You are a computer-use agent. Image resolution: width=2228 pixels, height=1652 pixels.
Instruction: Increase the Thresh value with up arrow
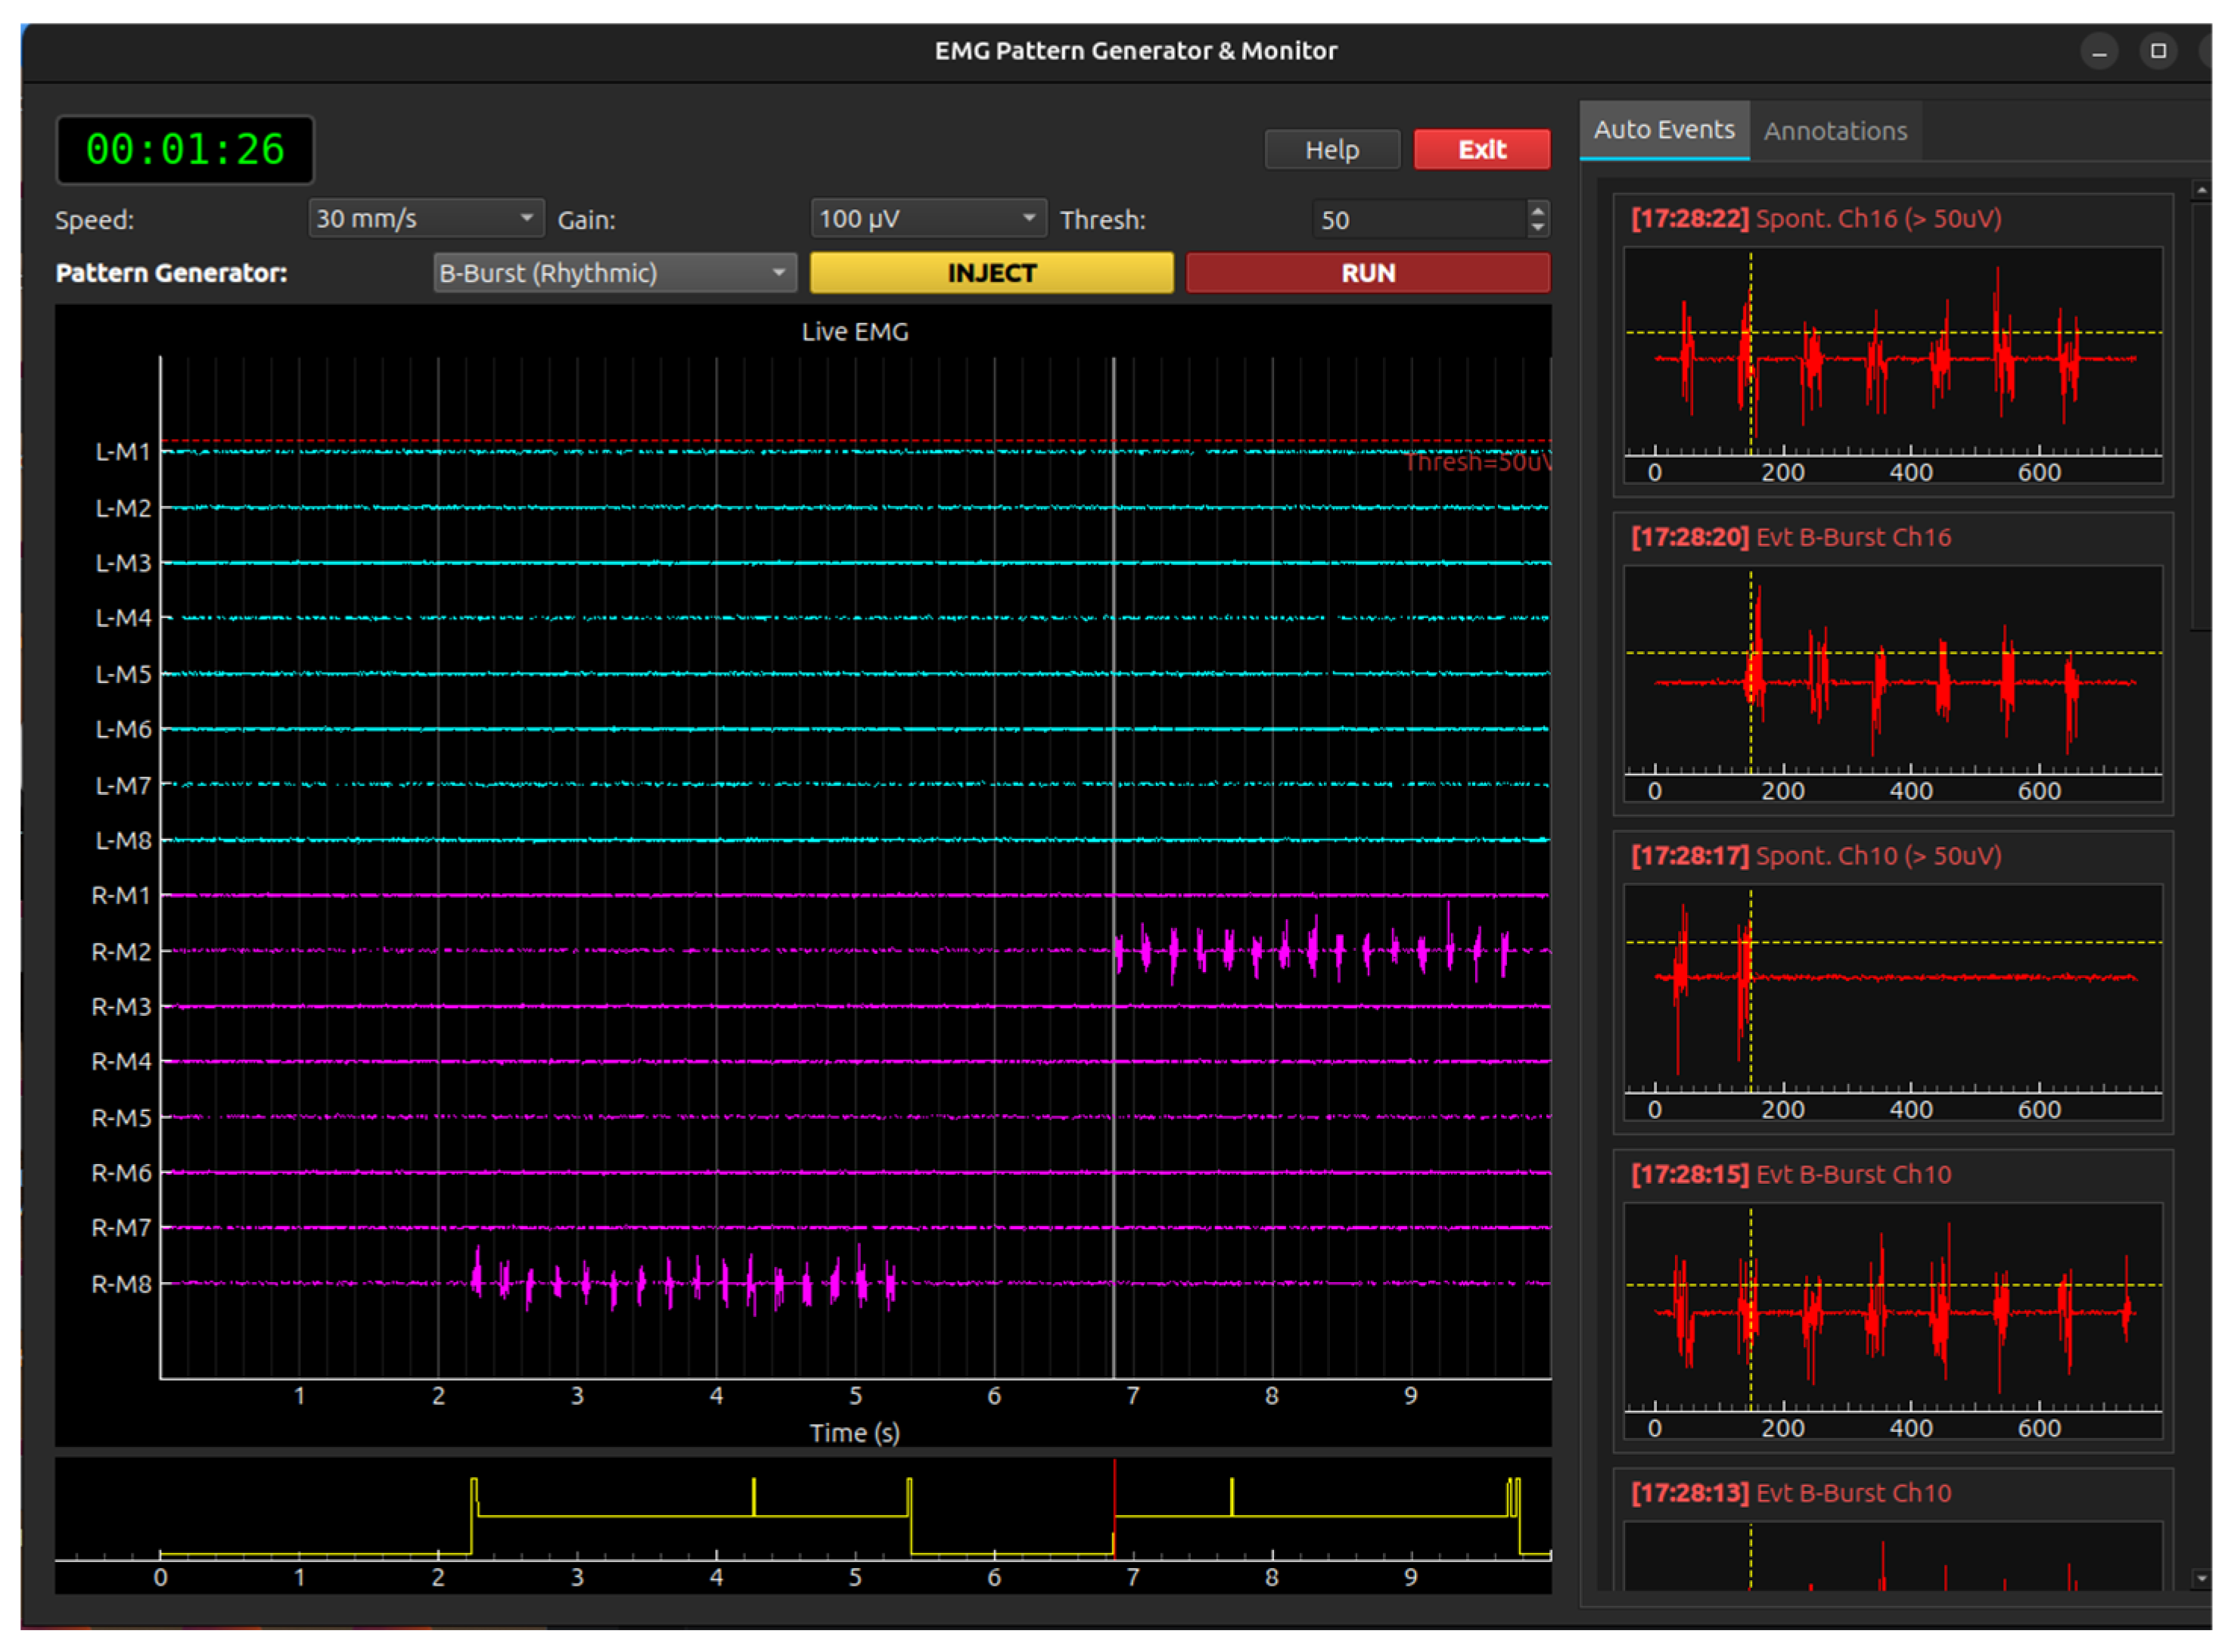[x=1538, y=210]
